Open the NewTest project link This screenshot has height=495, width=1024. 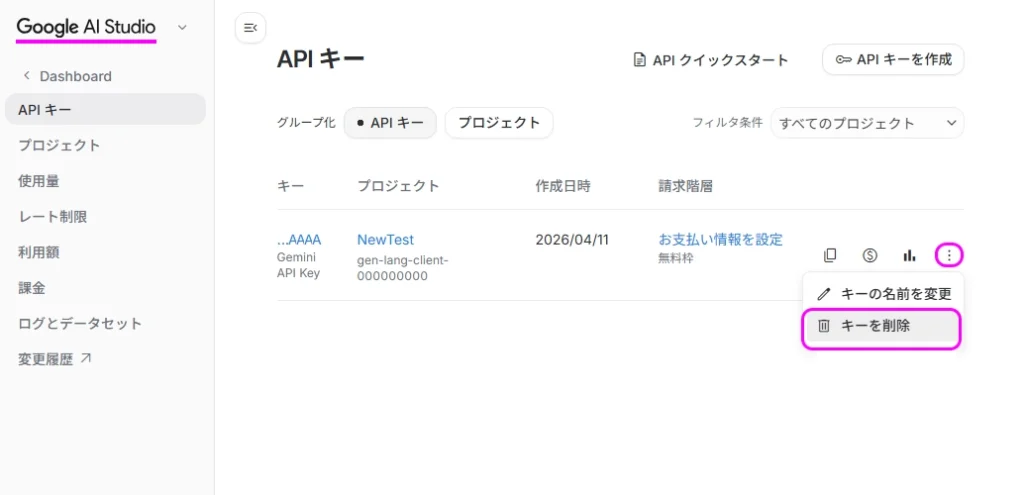(385, 239)
